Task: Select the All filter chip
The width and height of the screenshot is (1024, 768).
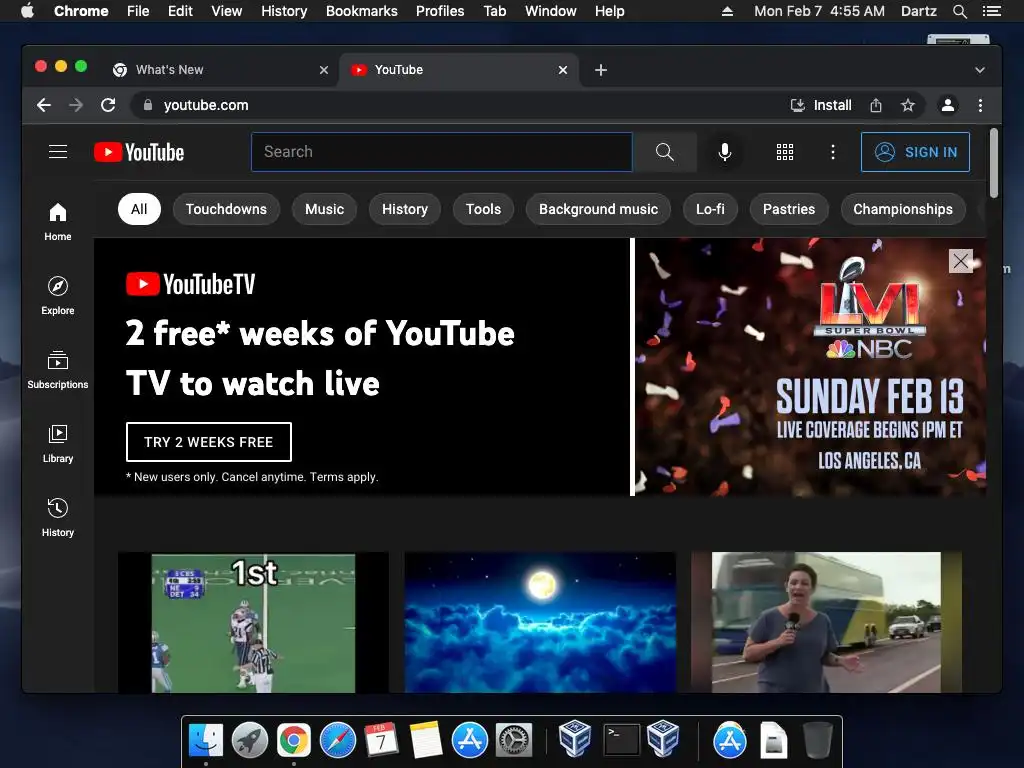Action: [x=139, y=209]
